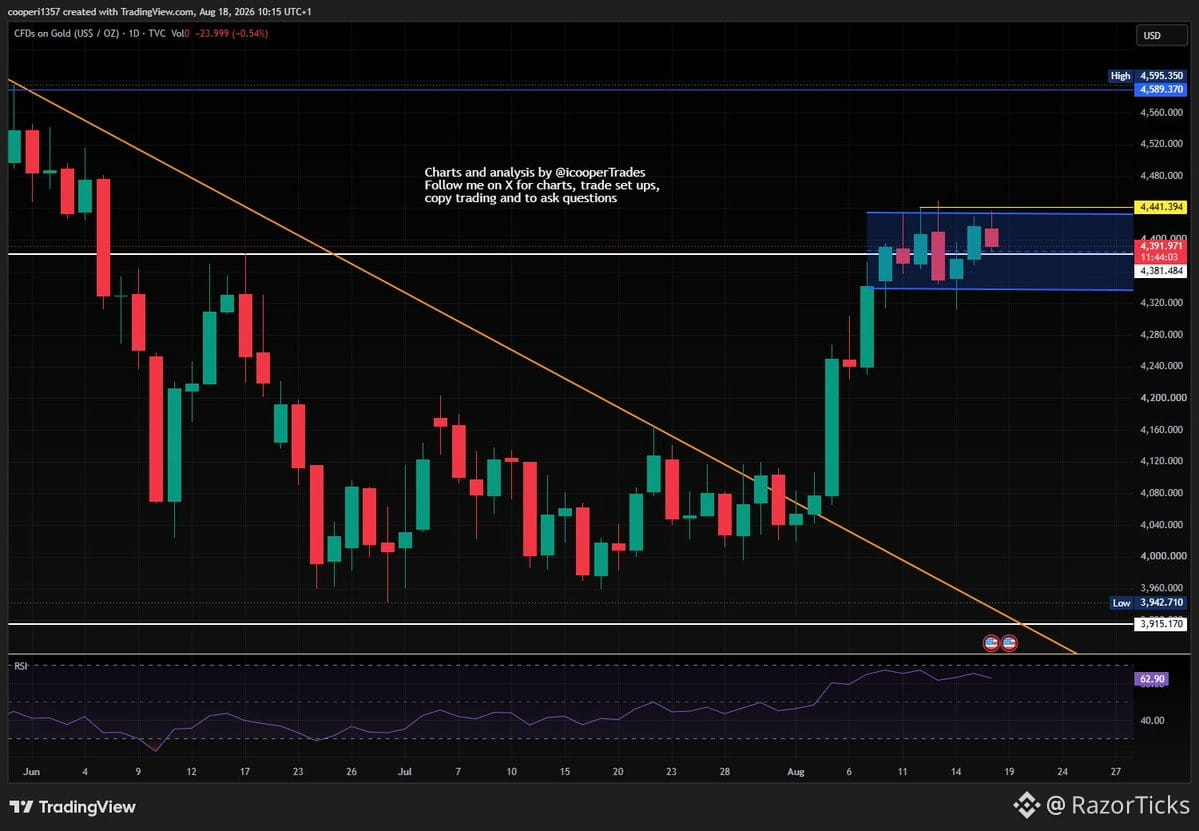Click the USD currency button
This screenshot has width=1199, height=831.
[x=1160, y=35]
